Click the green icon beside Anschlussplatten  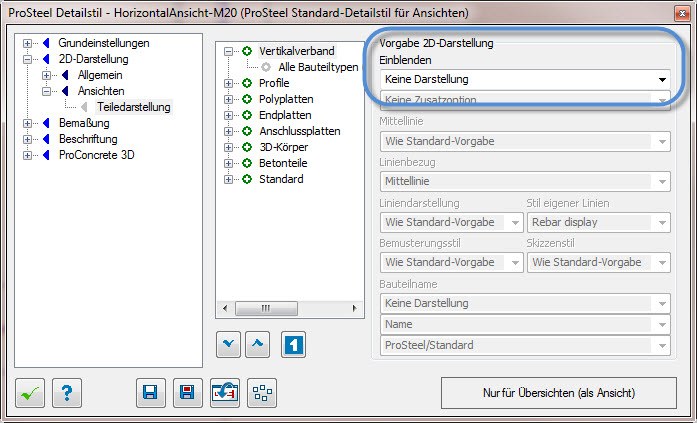click(x=247, y=131)
